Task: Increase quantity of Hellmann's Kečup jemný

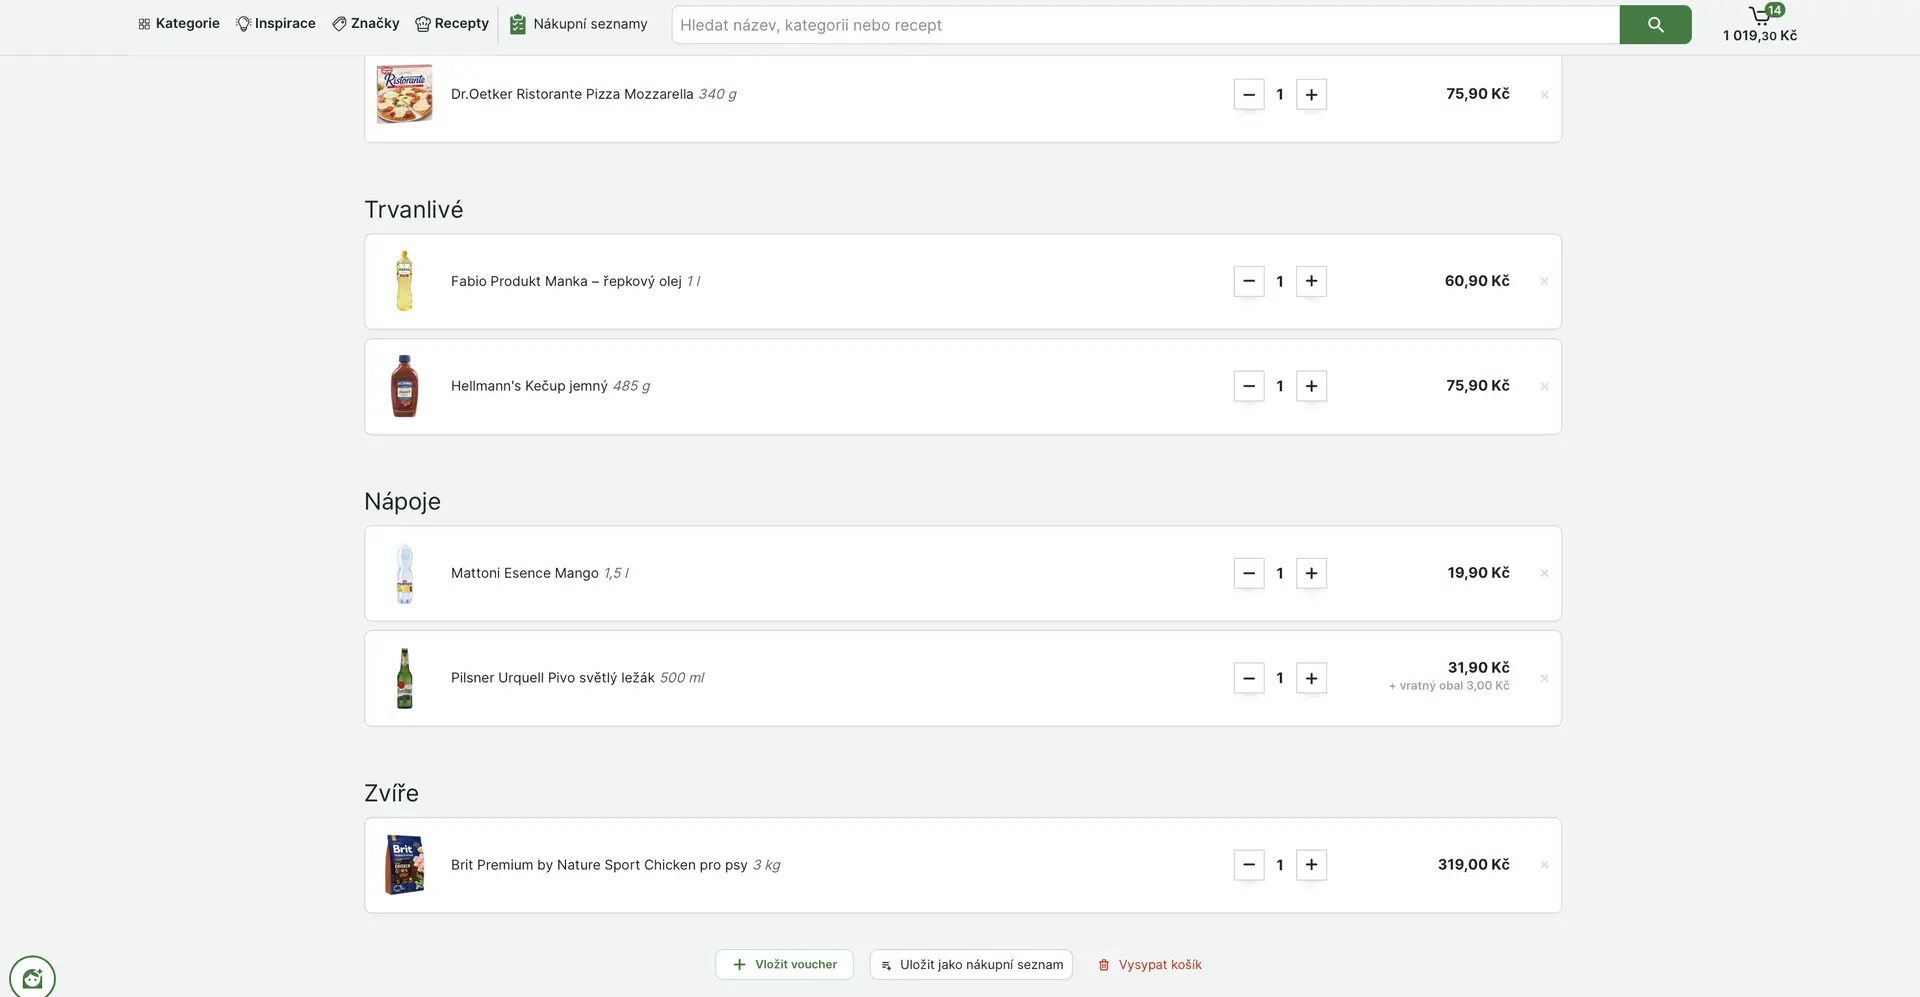Action: click(x=1312, y=386)
